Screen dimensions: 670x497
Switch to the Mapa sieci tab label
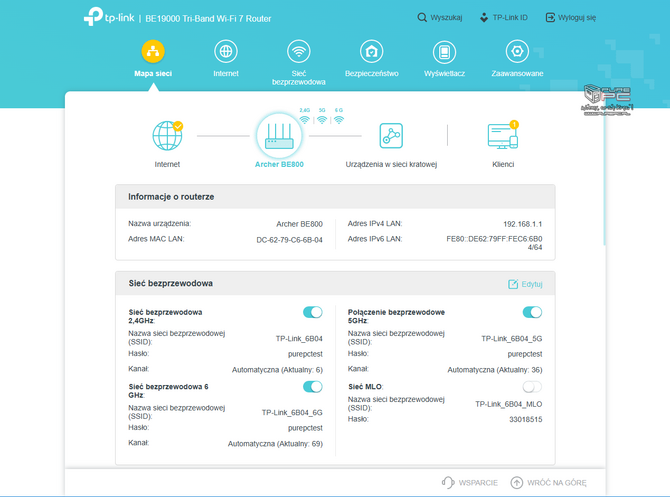(x=153, y=74)
